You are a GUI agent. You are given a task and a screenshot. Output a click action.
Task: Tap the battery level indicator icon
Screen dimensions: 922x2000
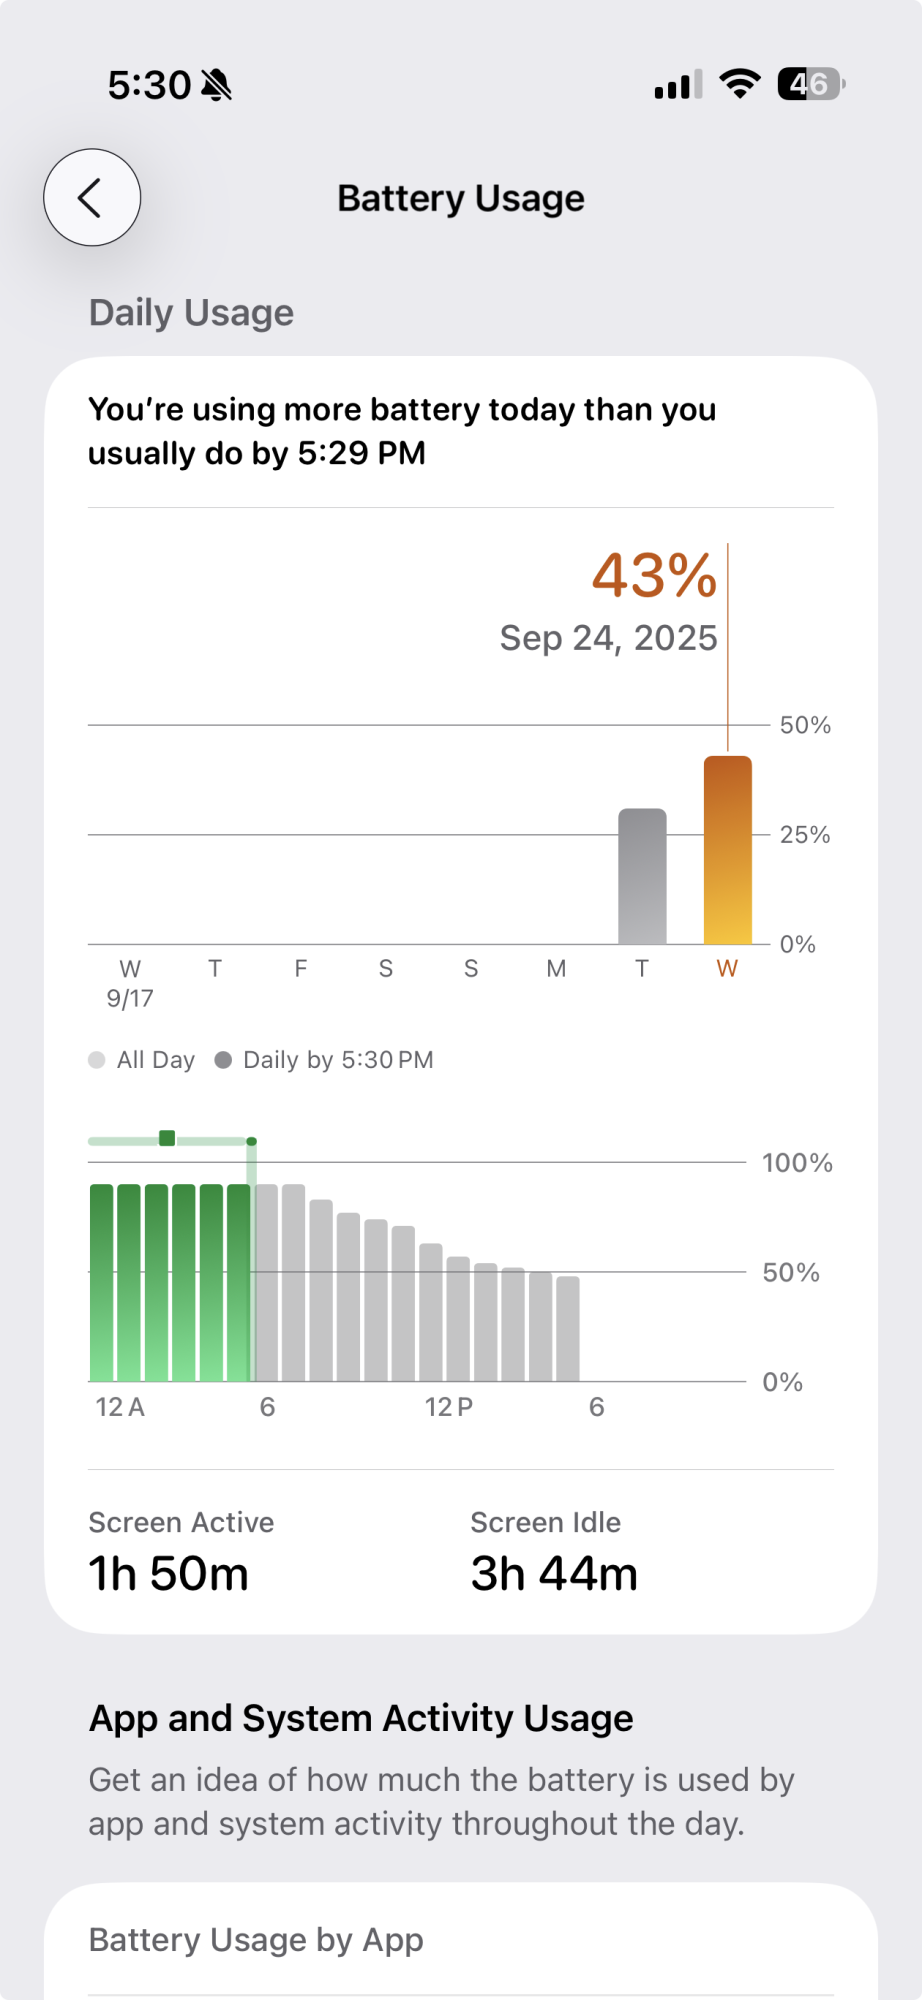click(811, 84)
